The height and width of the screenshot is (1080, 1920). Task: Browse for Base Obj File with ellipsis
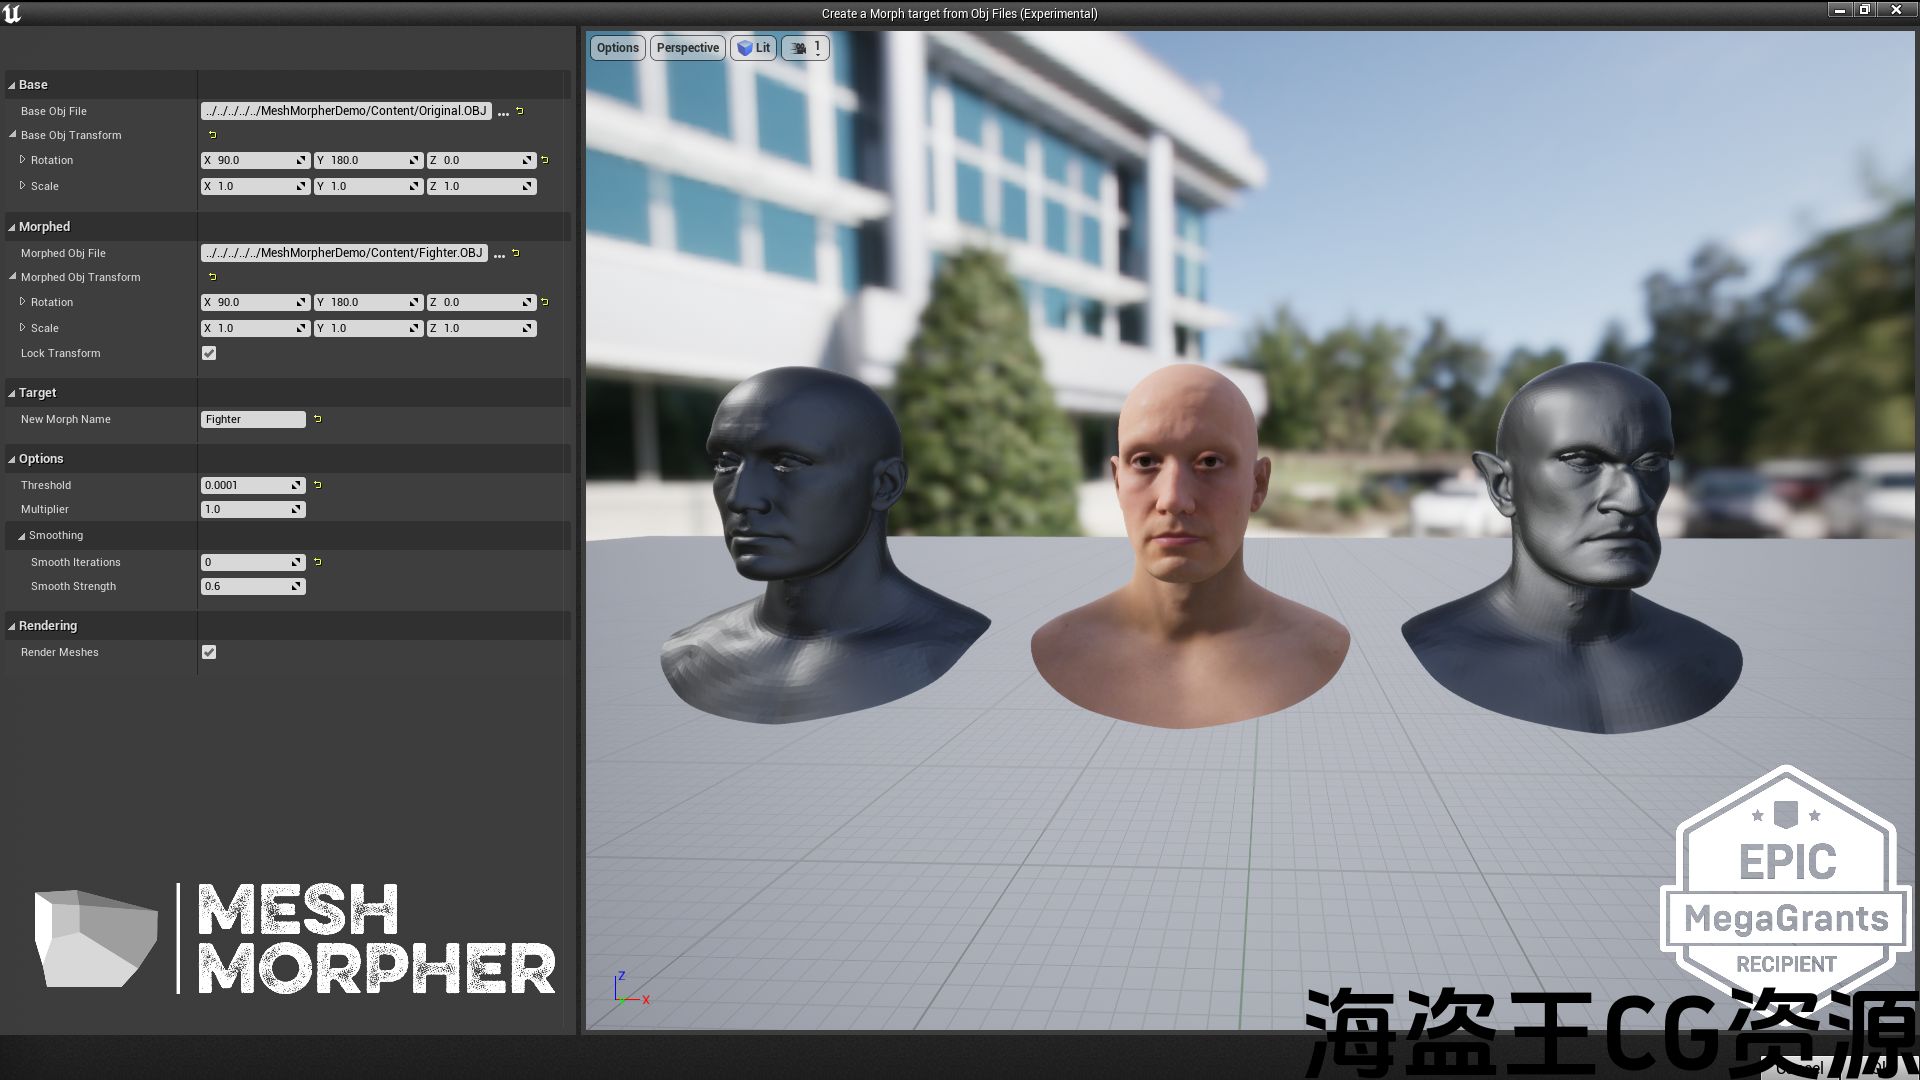point(503,113)
